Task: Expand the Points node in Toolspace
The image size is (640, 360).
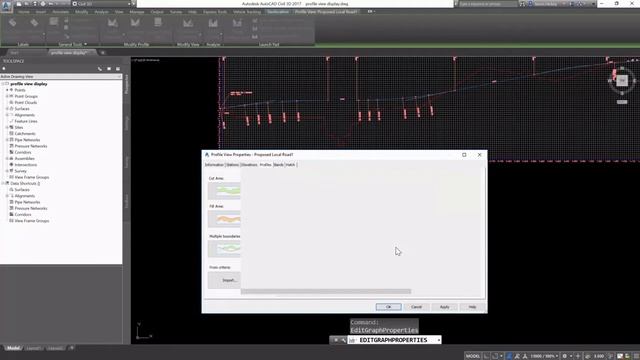Action: click(7, 90)
